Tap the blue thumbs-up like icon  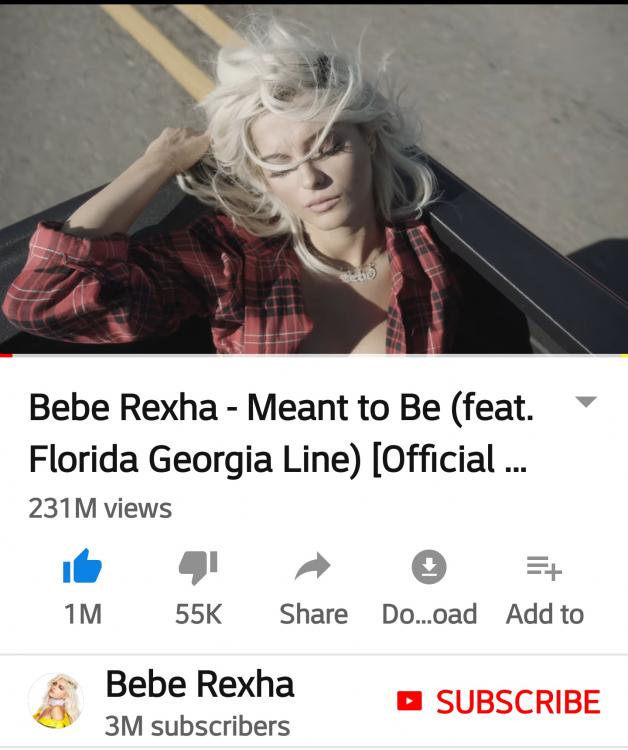[82, 566]
